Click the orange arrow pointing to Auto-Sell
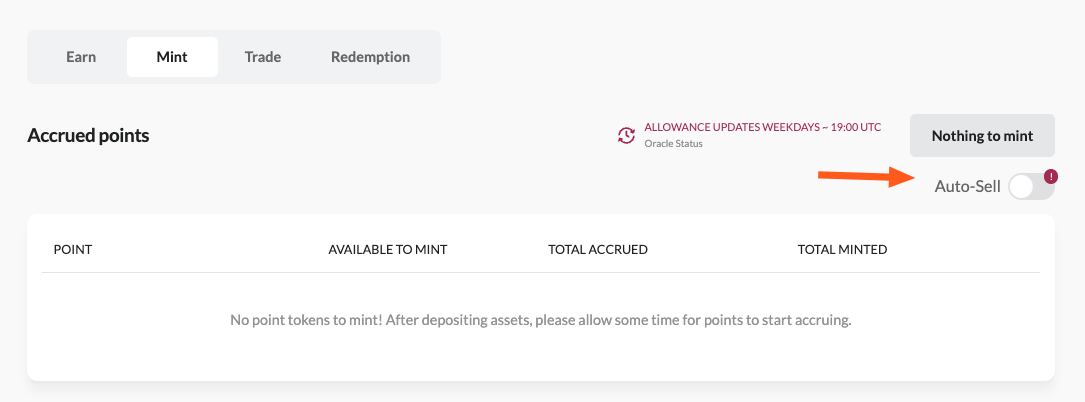Screen dimensions: 1085x402 click(868, 178)
